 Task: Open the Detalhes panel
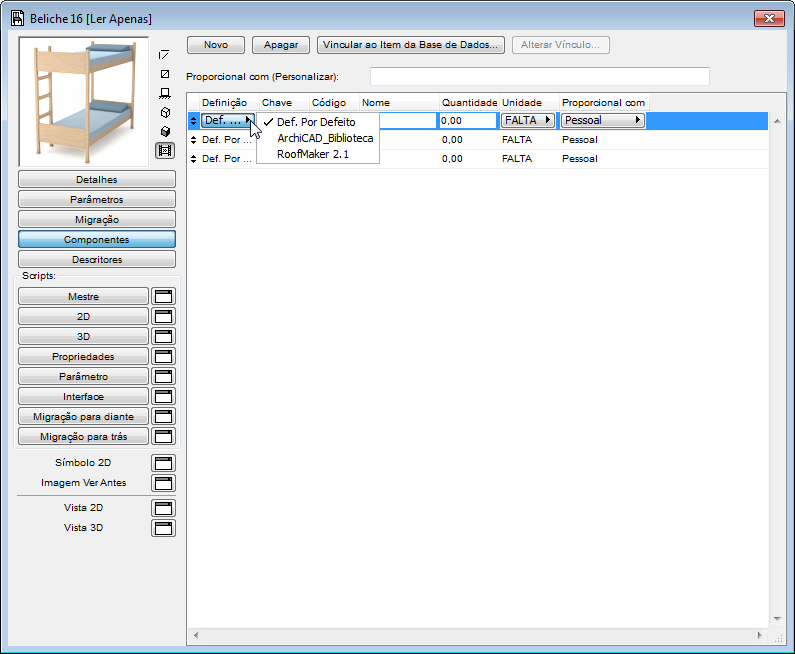pyautogui.click(x=97, y=179)
